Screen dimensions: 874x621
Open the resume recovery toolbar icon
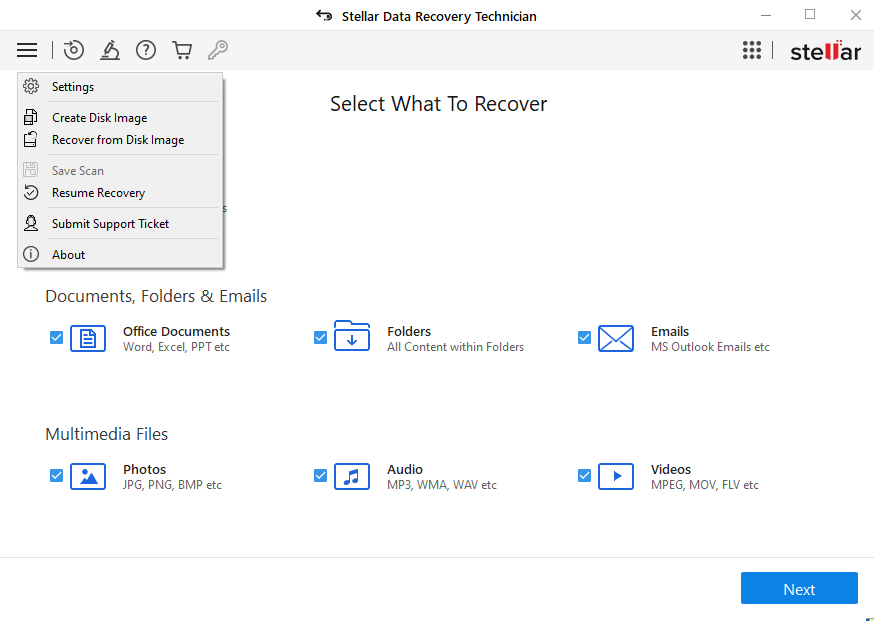(74, 50)
